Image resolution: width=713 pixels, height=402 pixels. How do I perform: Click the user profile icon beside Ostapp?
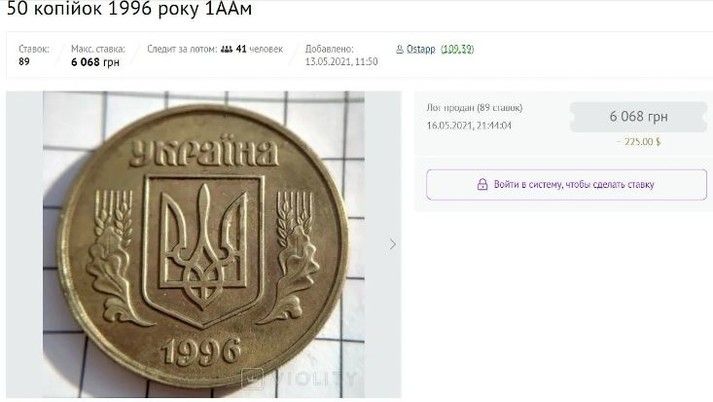pyautogui.click(x=399, y=49)
